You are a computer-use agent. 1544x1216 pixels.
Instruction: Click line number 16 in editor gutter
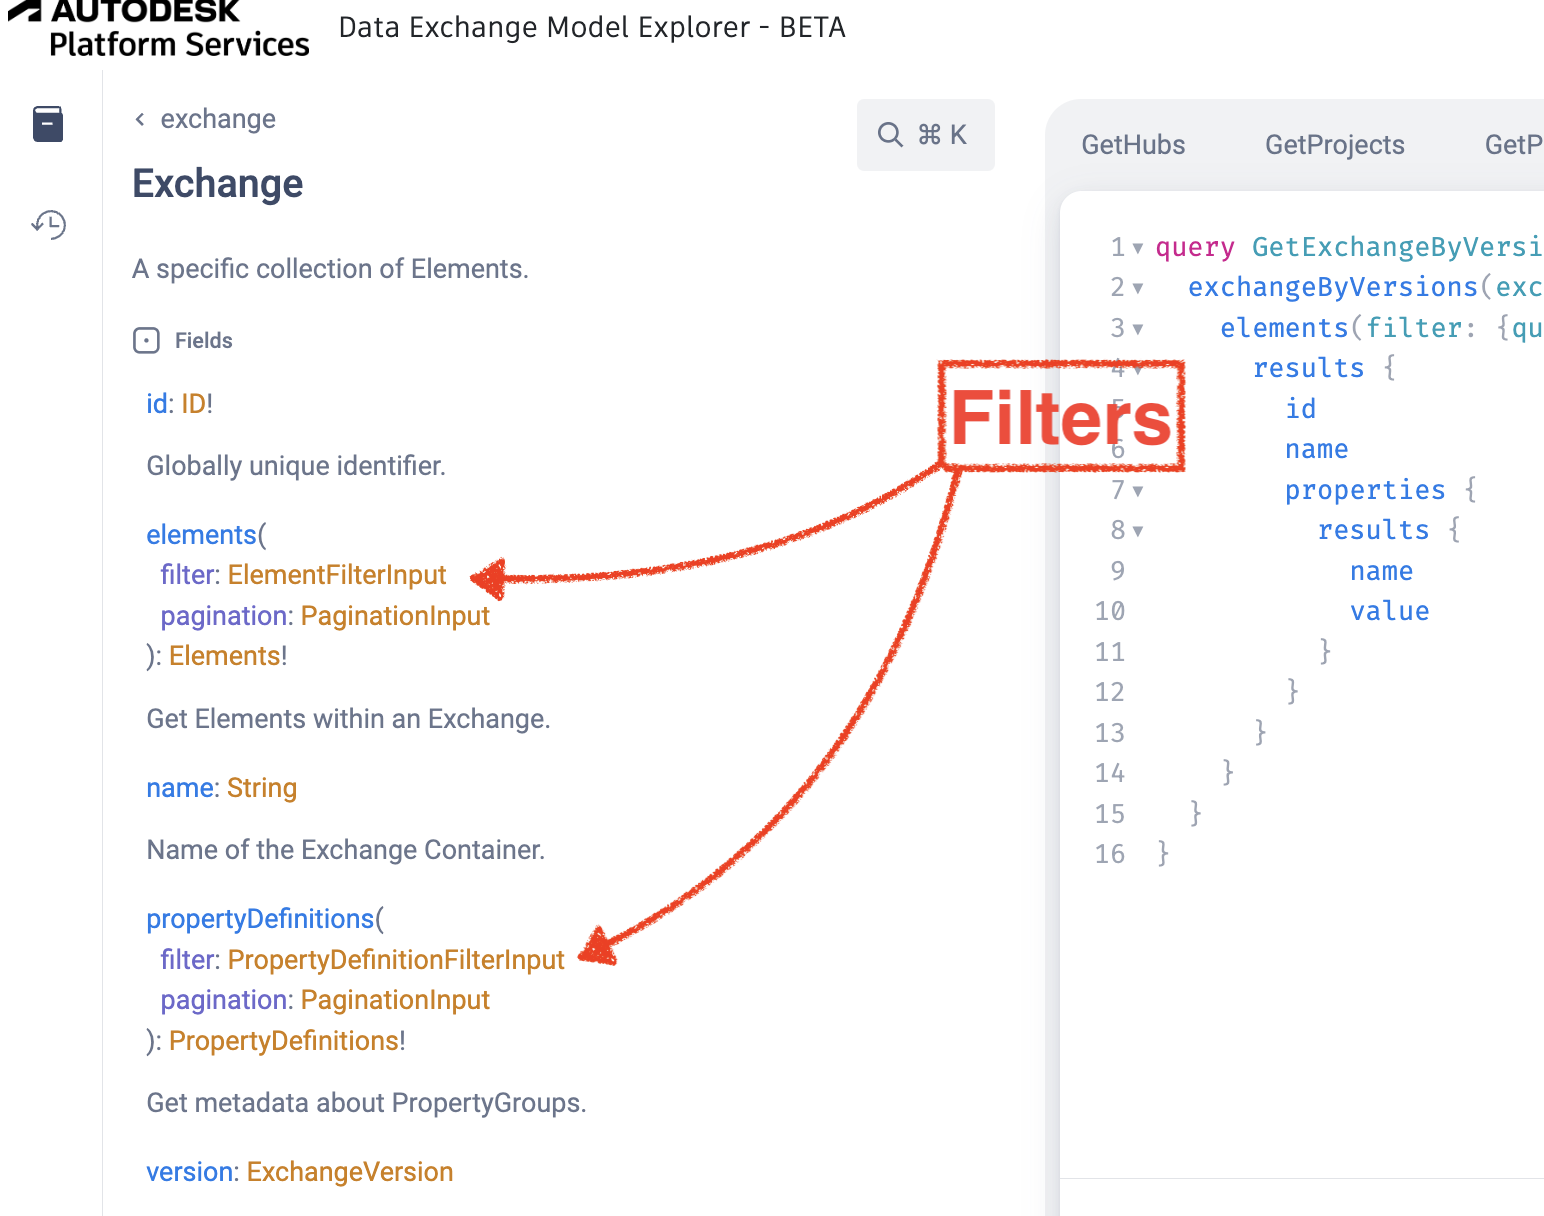pyautogui.click(x=1110, y=854)
